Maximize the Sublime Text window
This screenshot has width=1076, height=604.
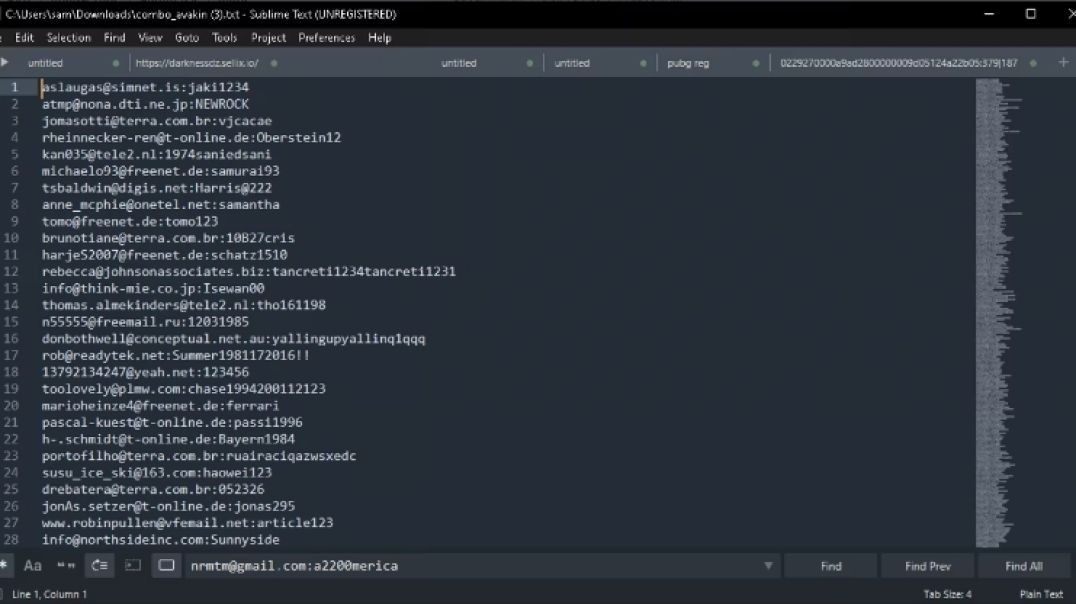click(1030, 14)
